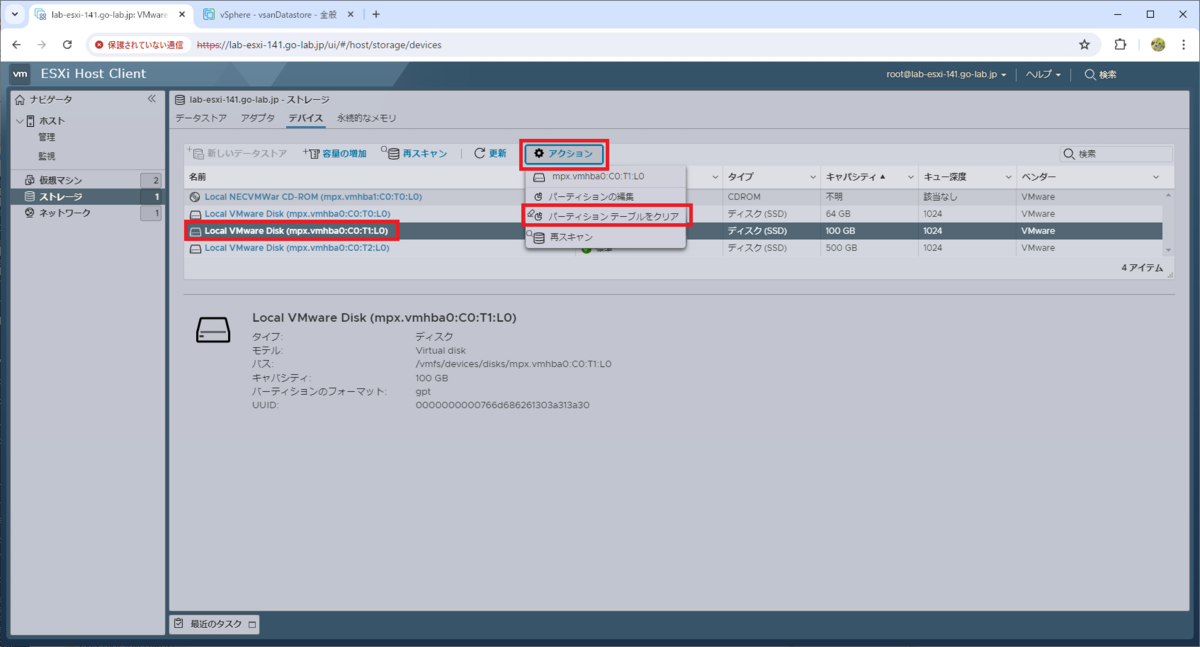
Task: Select 監視 under ホスト in navigator
Action: tap(47, 156)
